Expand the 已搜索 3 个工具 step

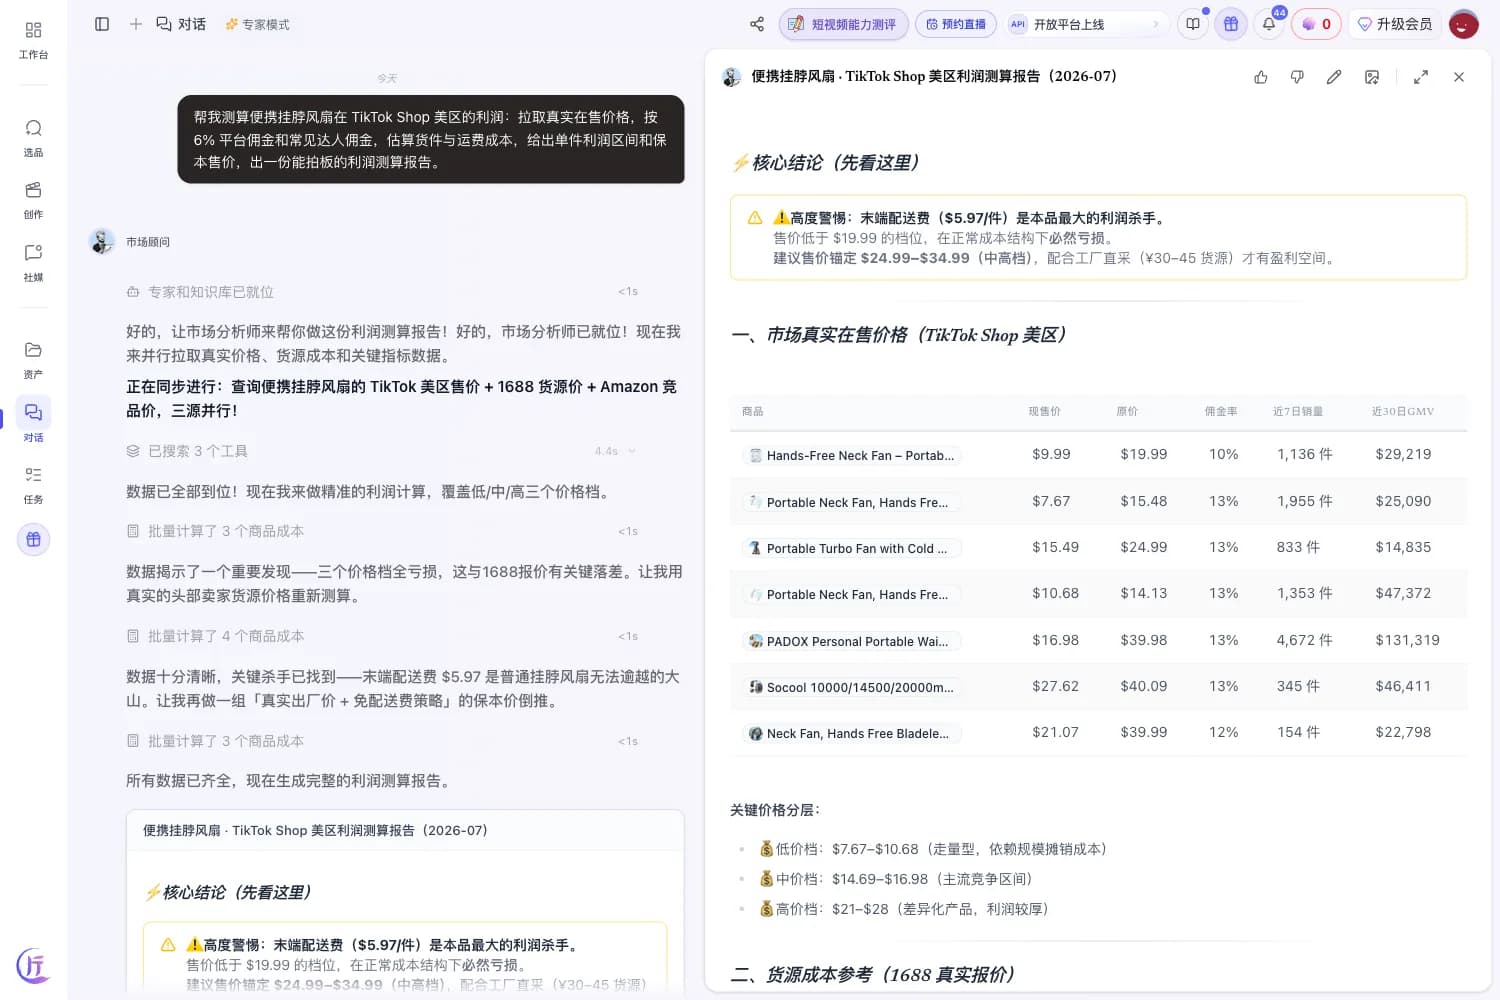(x=381, y=451)
